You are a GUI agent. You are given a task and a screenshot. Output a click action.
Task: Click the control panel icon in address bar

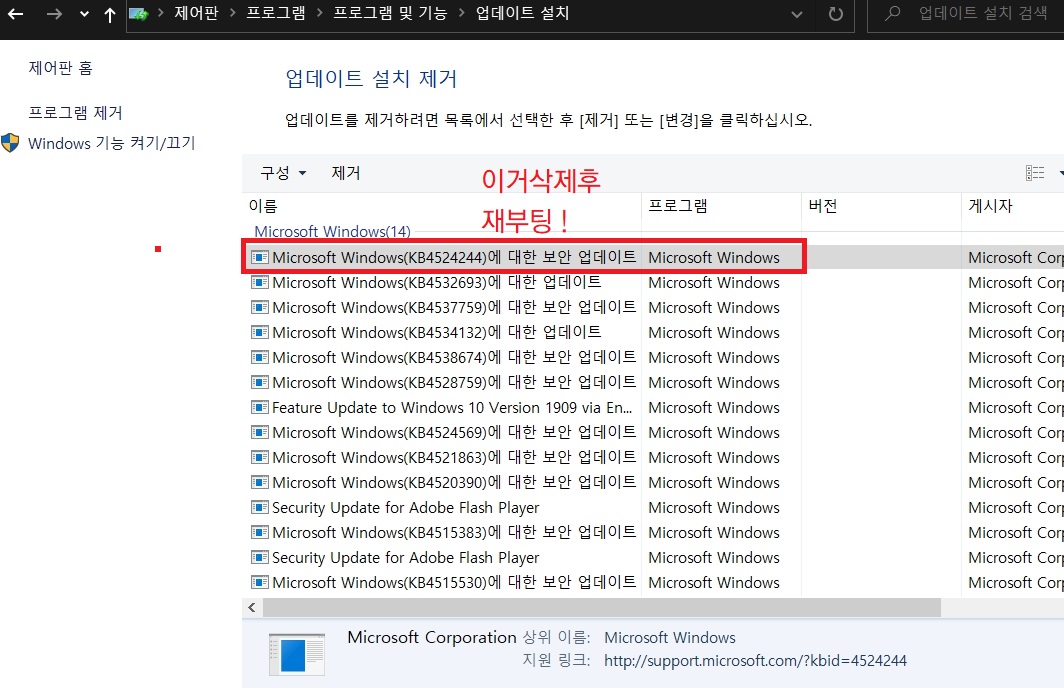click(138, 14)
